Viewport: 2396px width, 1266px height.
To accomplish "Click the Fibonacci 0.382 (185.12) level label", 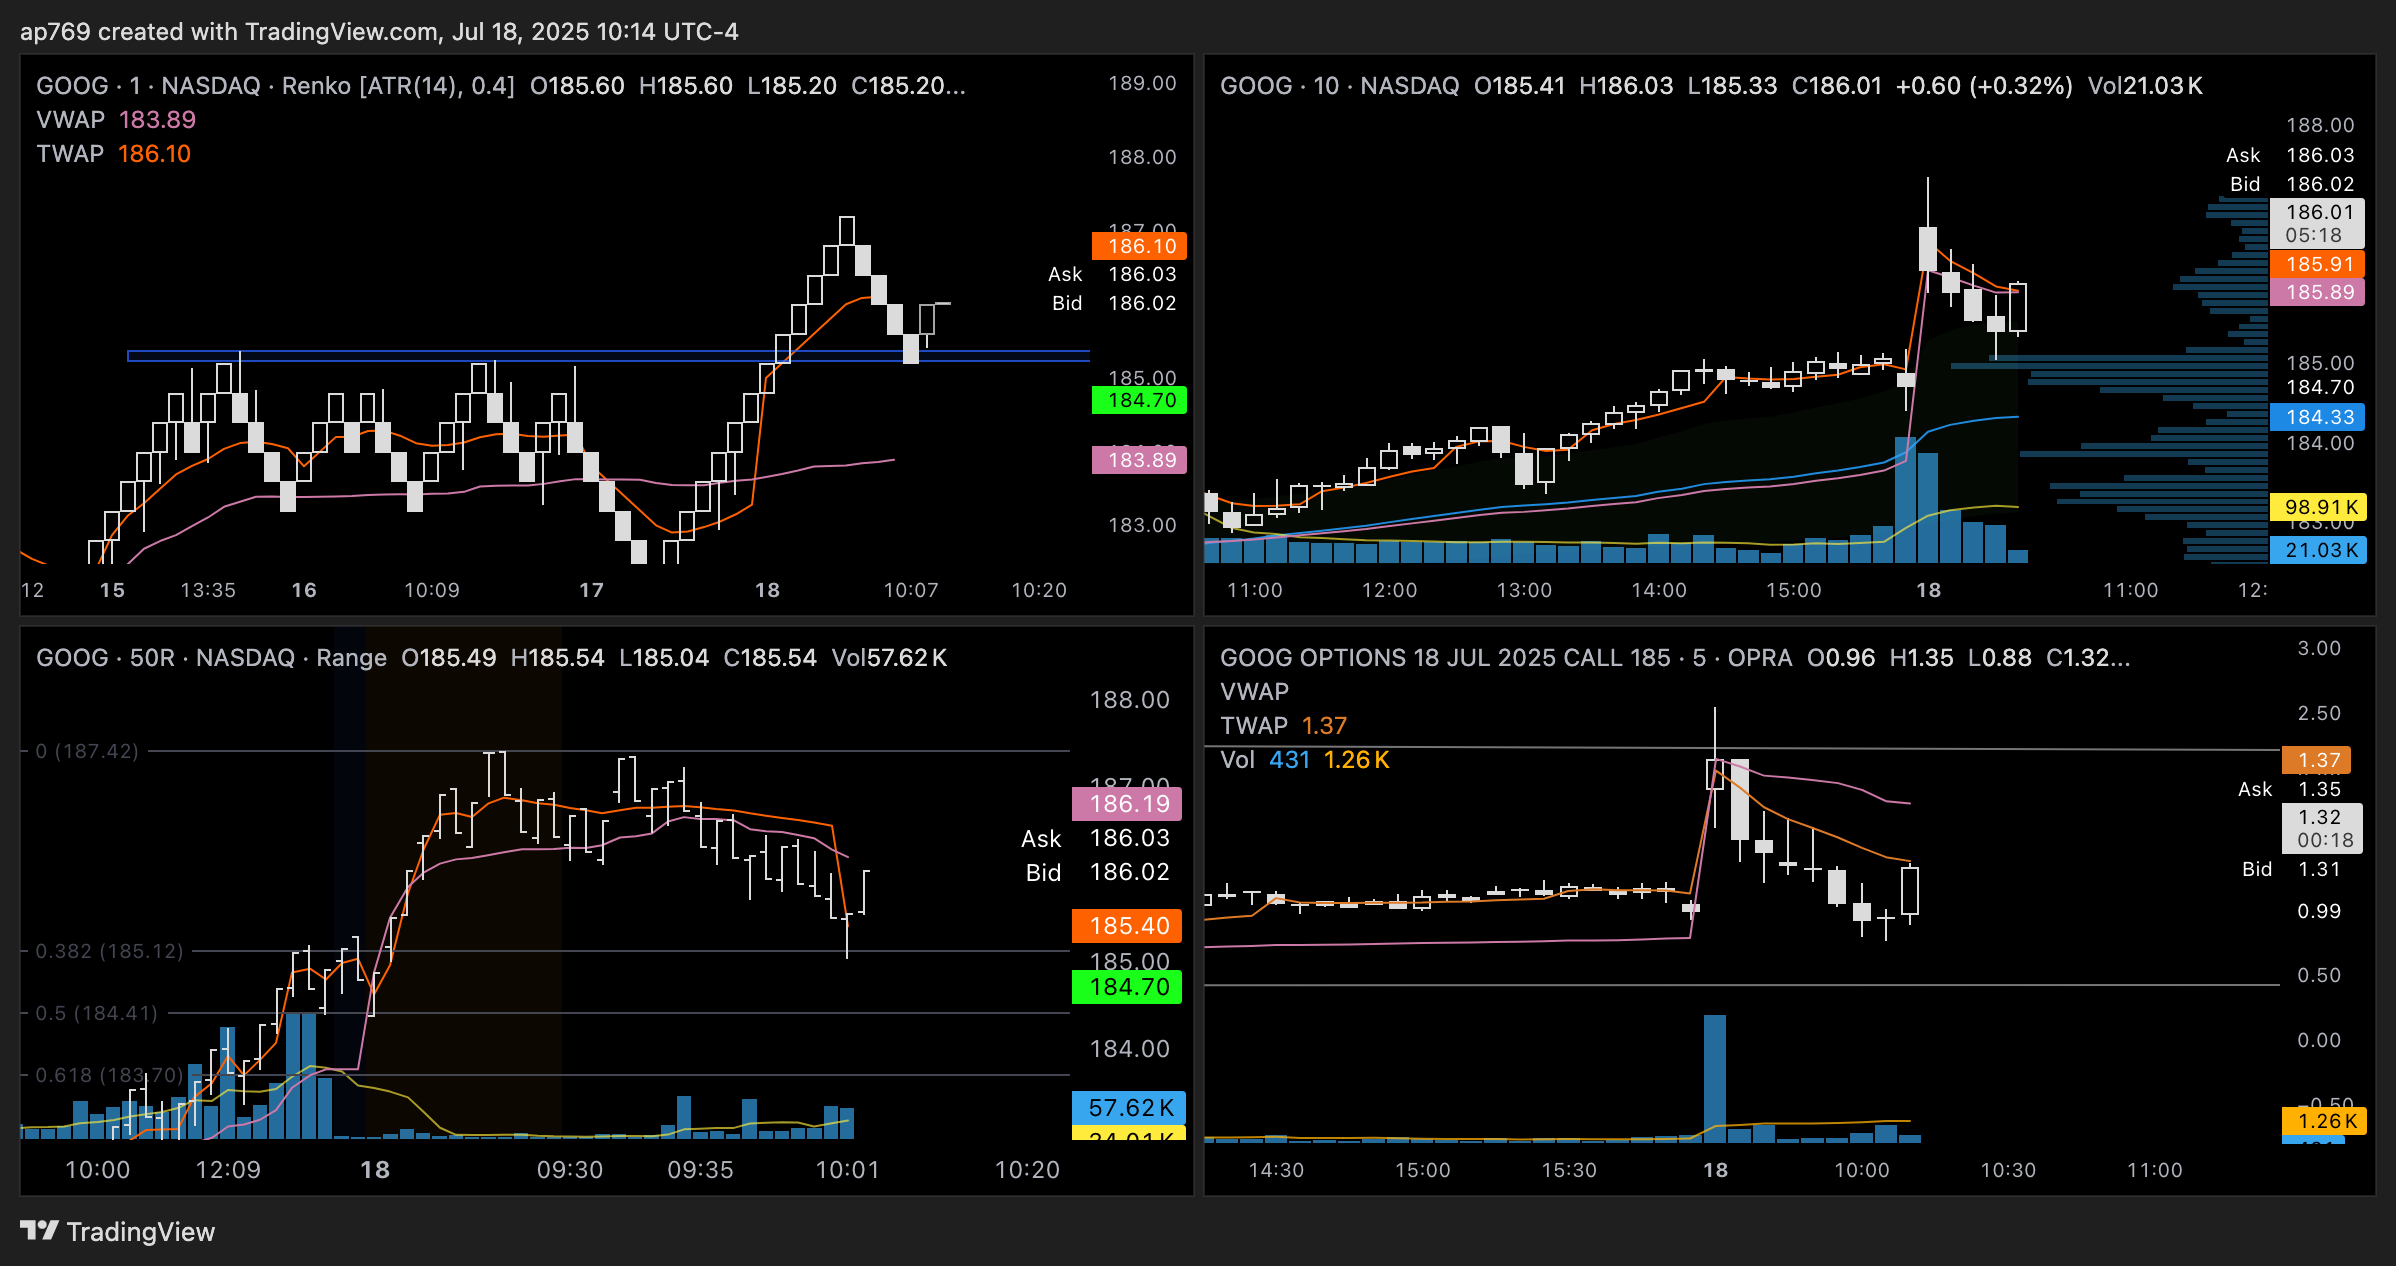I will [x=109, y=951].
